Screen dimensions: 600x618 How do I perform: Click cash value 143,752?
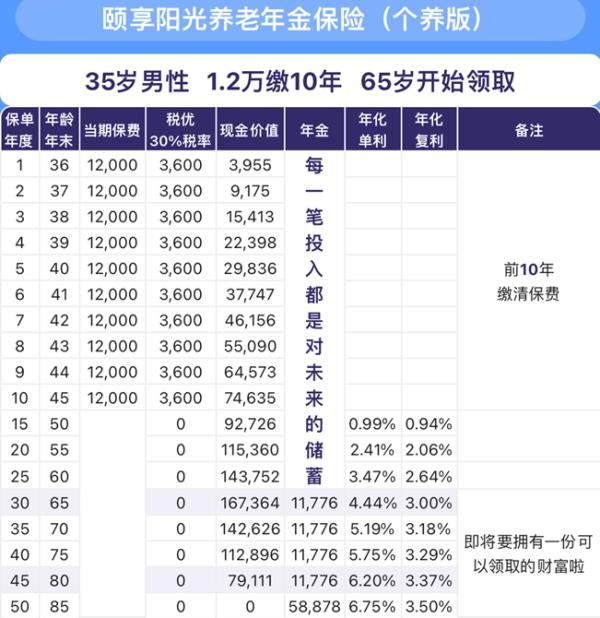coord(250,477)
